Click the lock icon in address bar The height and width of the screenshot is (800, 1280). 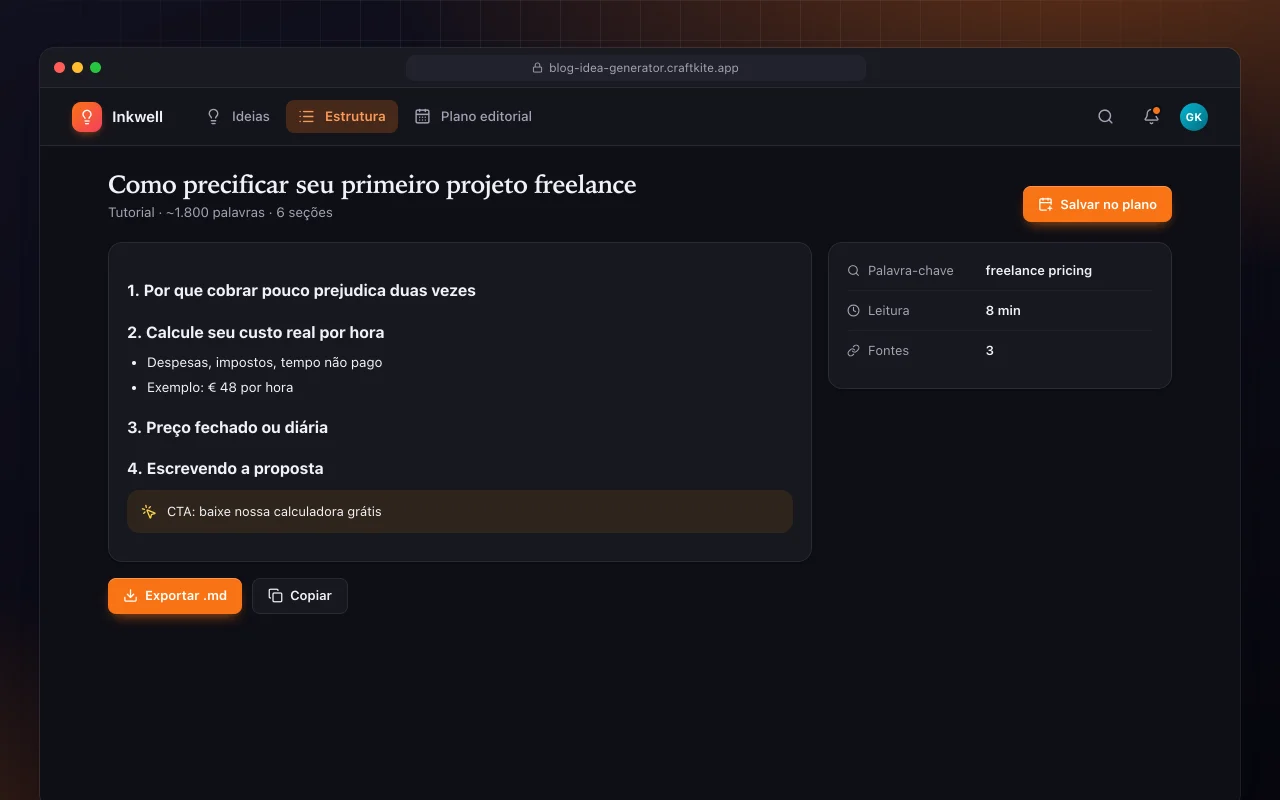point(538,68)
